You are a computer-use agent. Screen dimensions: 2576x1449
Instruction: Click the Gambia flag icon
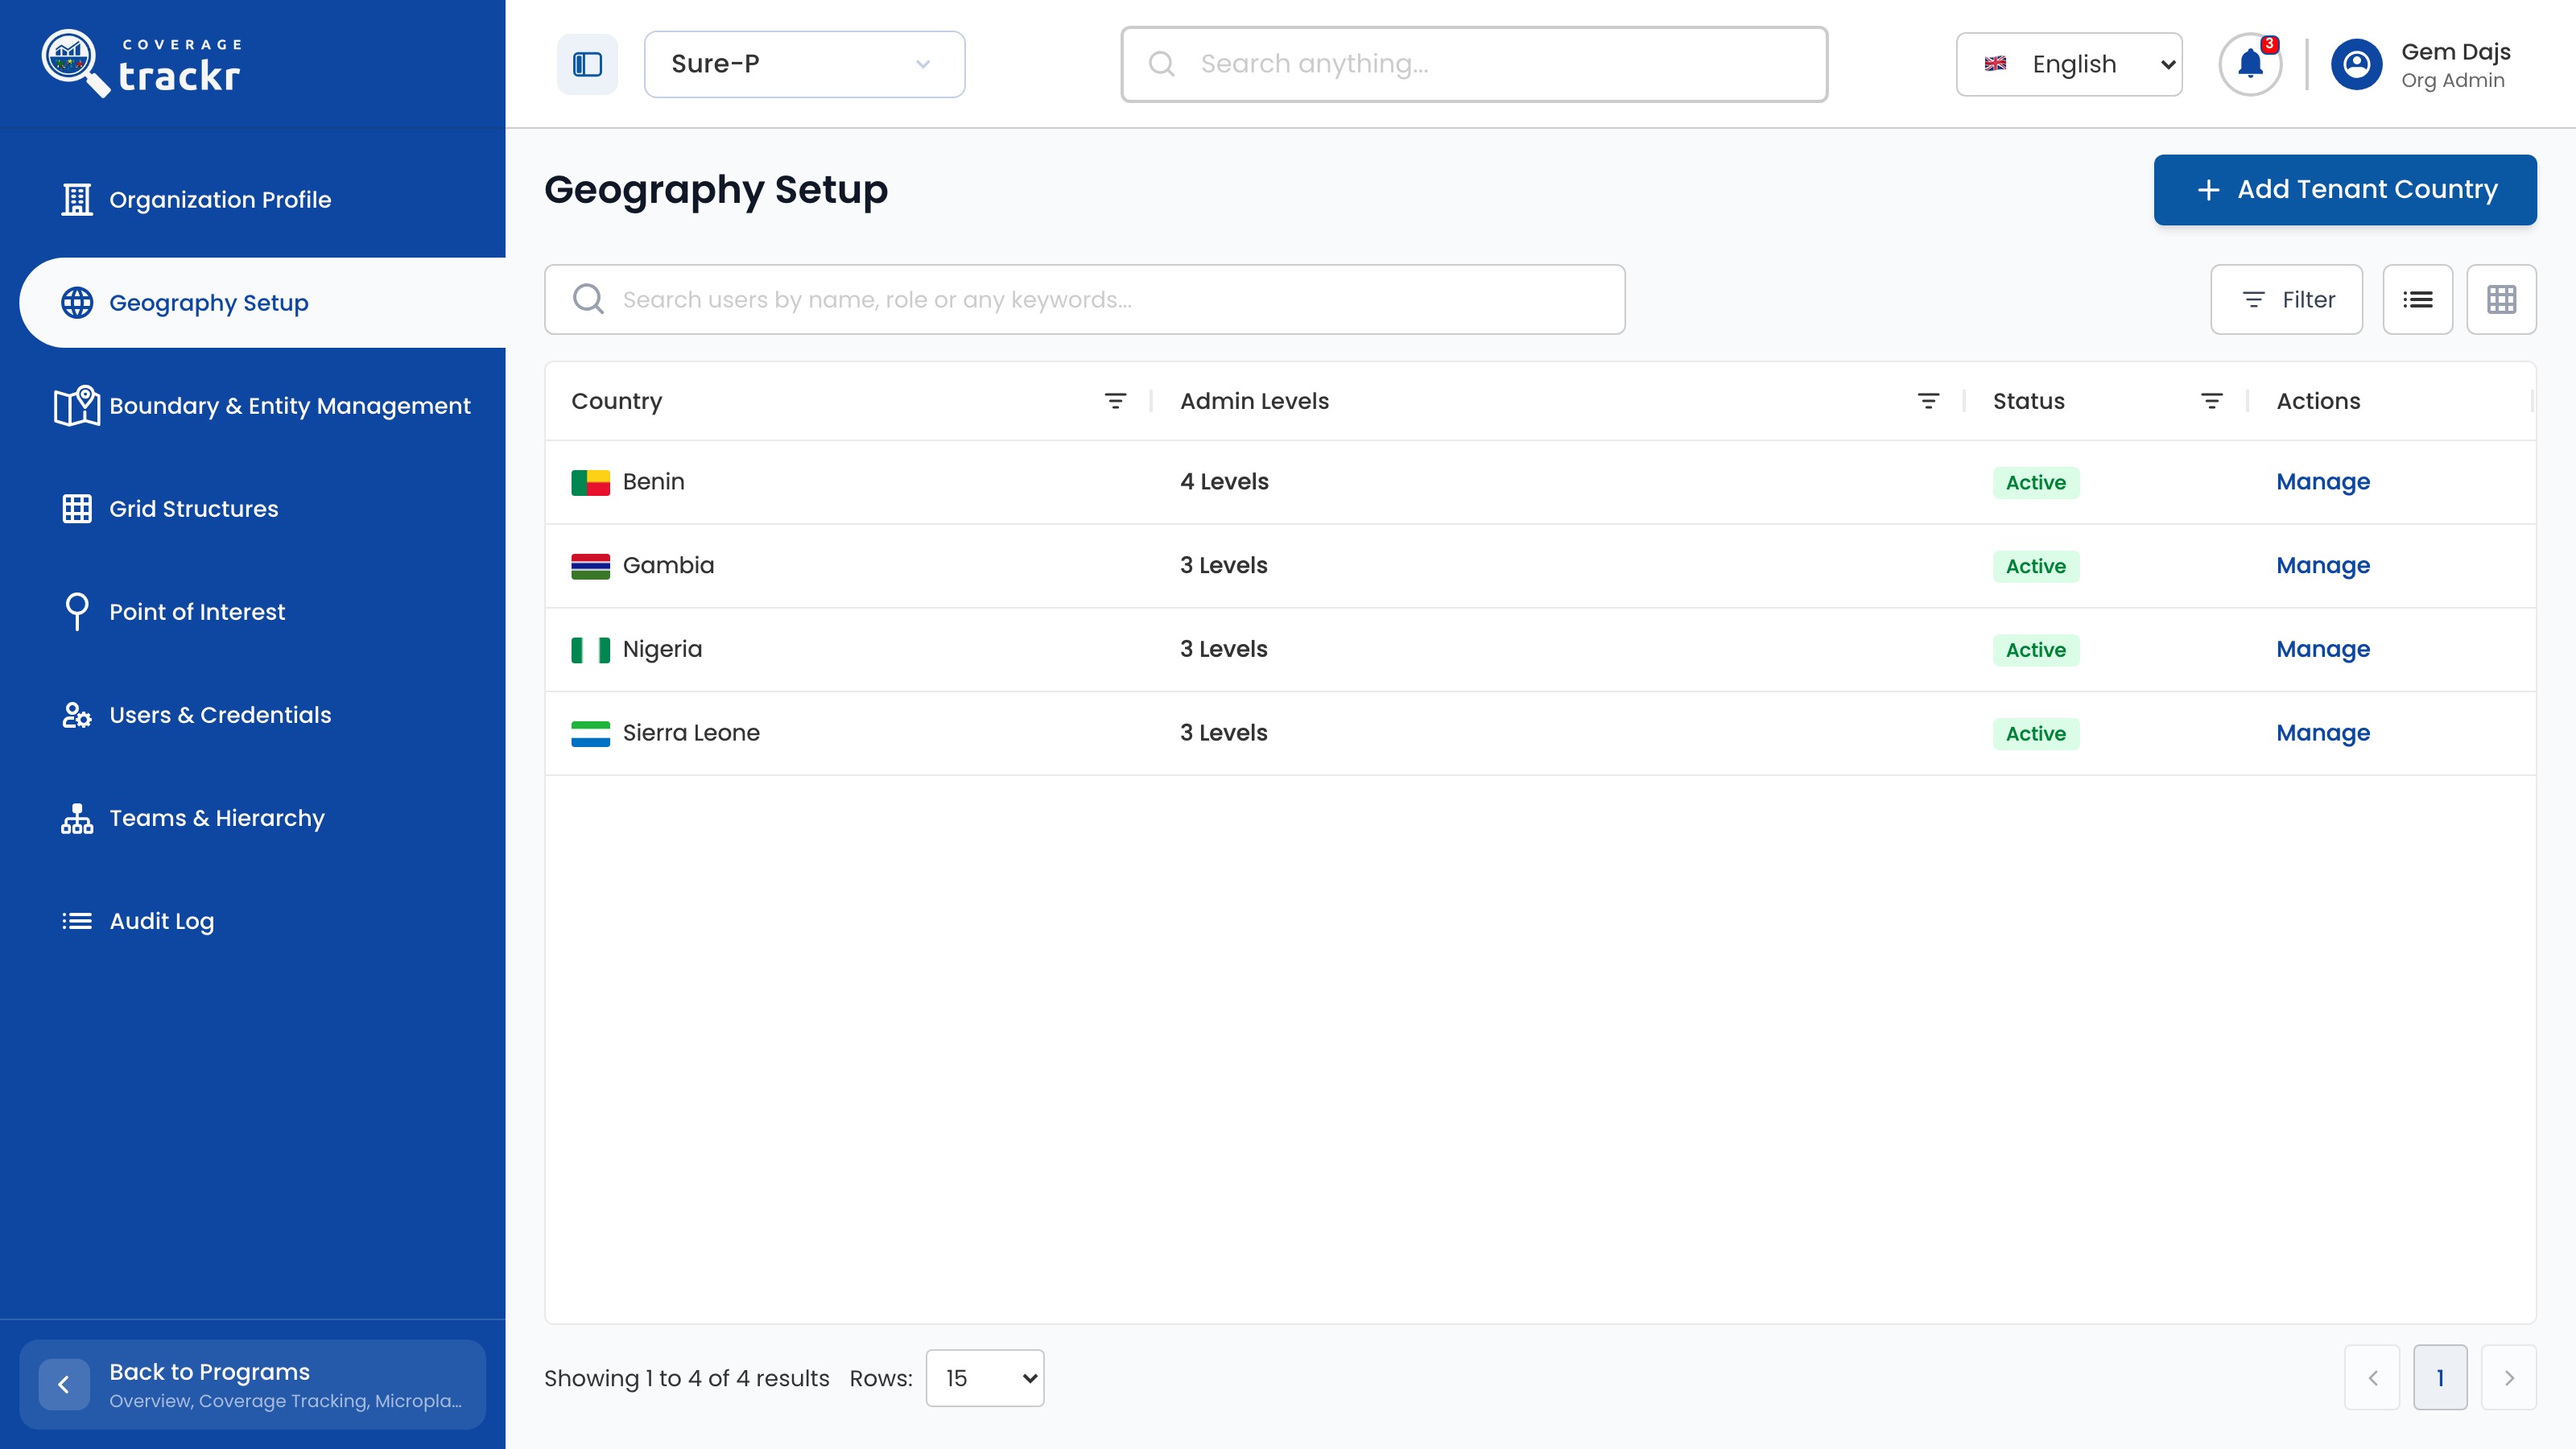(x=590, y=566)
